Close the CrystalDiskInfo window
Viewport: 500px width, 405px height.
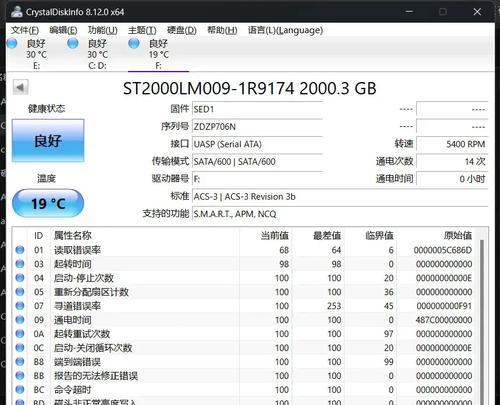pyautogui.click(x=477, y=12)
